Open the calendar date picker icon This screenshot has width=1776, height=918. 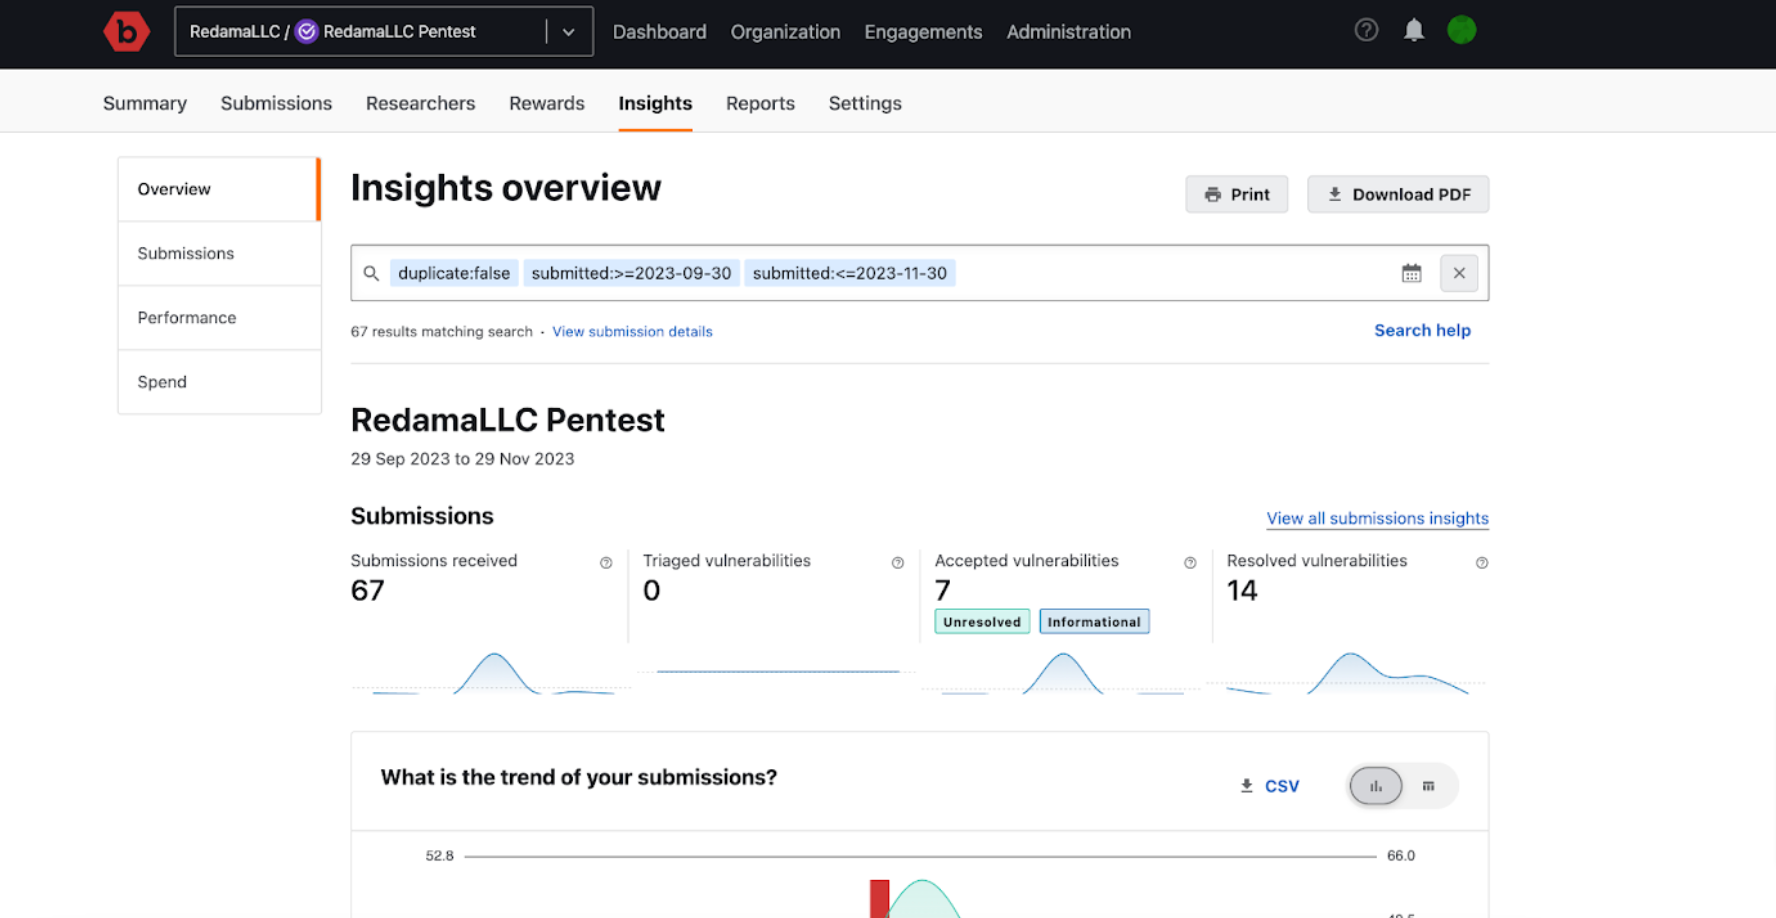click(x=1411, y=273)
